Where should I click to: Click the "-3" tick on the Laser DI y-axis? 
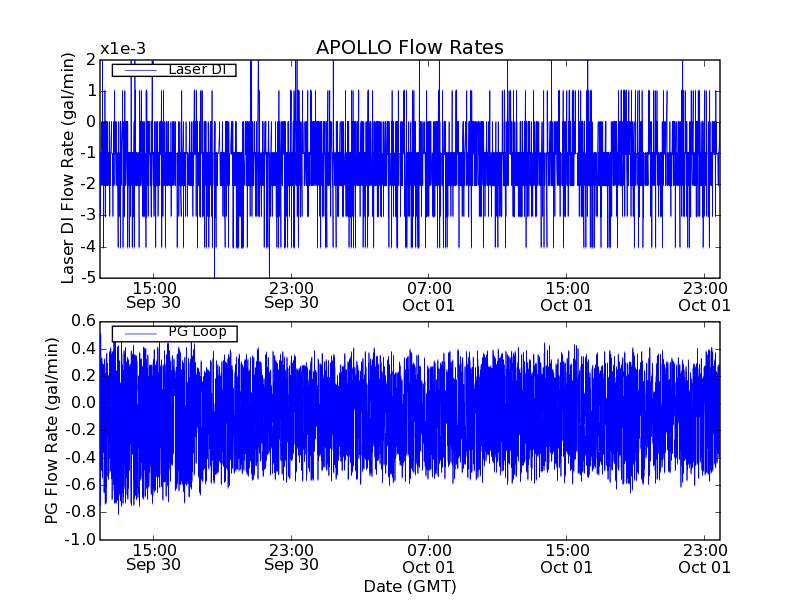[x=88, y=216]
